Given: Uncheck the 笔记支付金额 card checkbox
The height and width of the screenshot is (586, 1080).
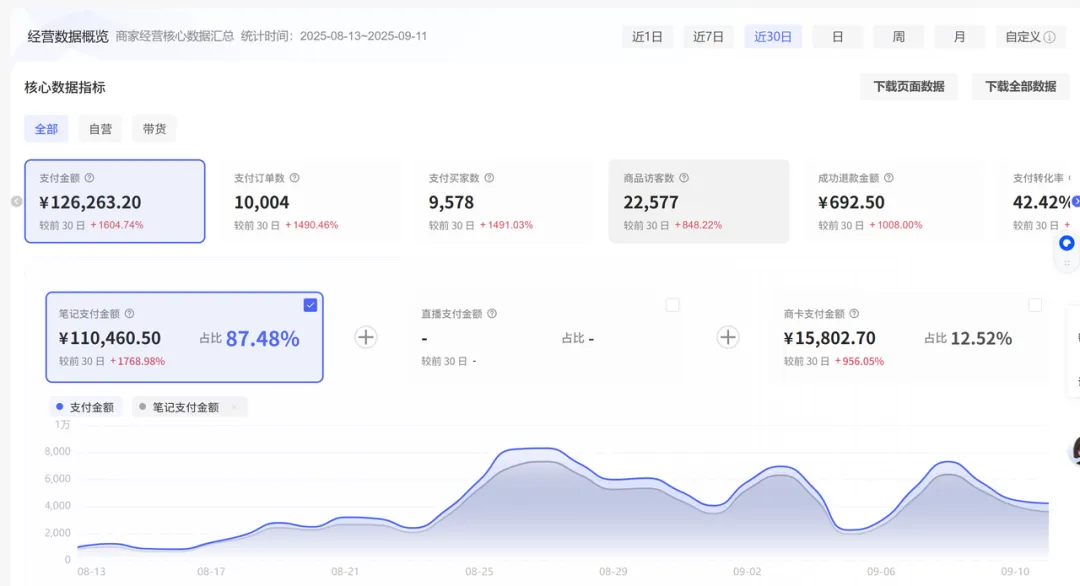Looking at the screenshot, I should 310,305.
